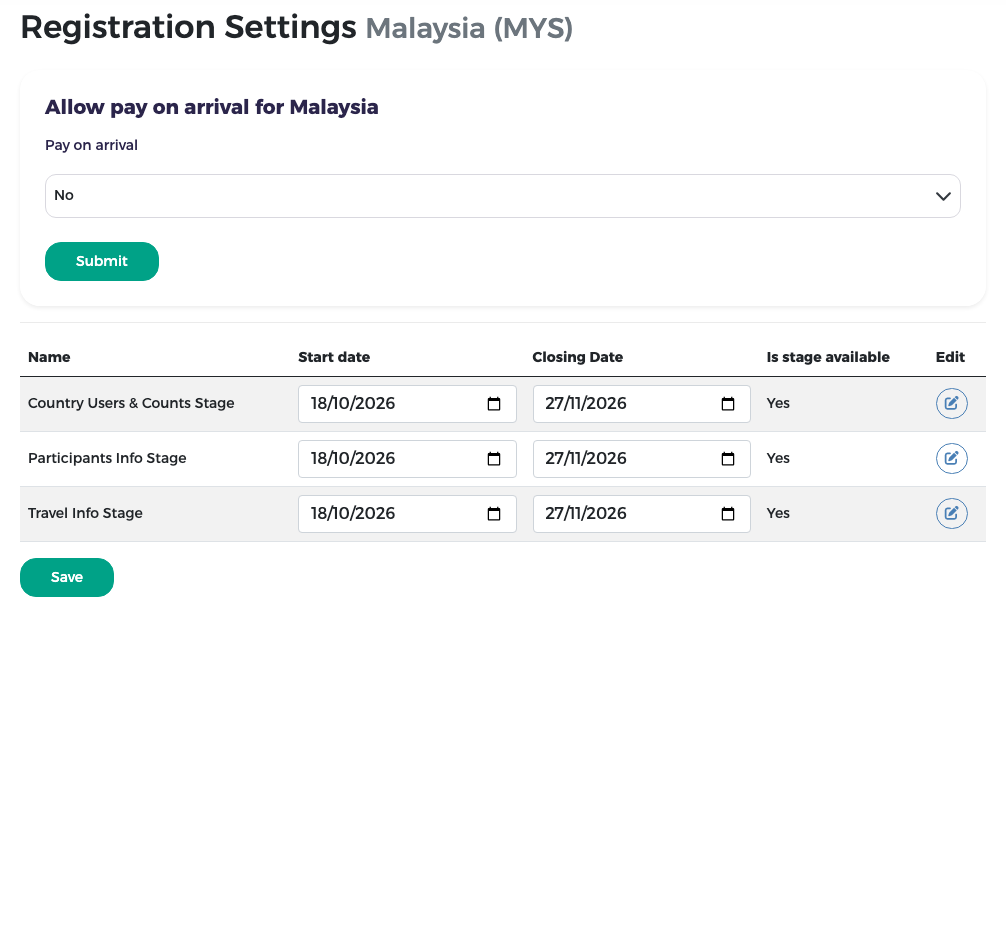Viewport: 1006px width, 933px height.
Task: Edit the Travel Info Stage row
Action: [951, 513]
